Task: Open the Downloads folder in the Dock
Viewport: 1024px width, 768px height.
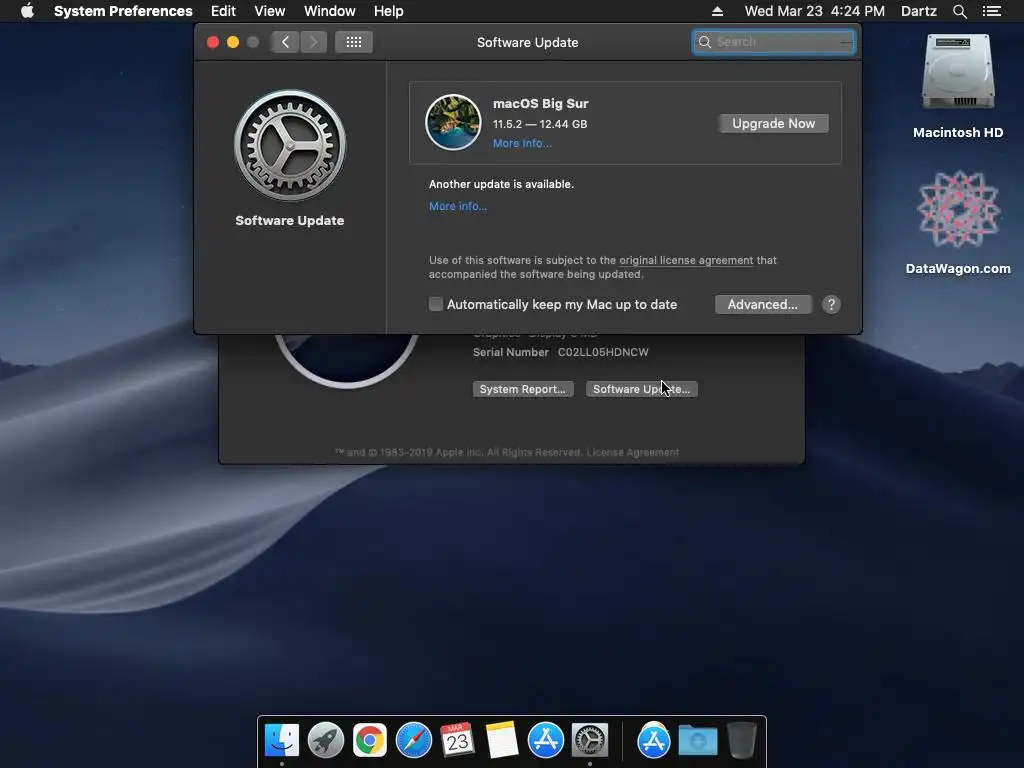Action: [x=697, y=741]
